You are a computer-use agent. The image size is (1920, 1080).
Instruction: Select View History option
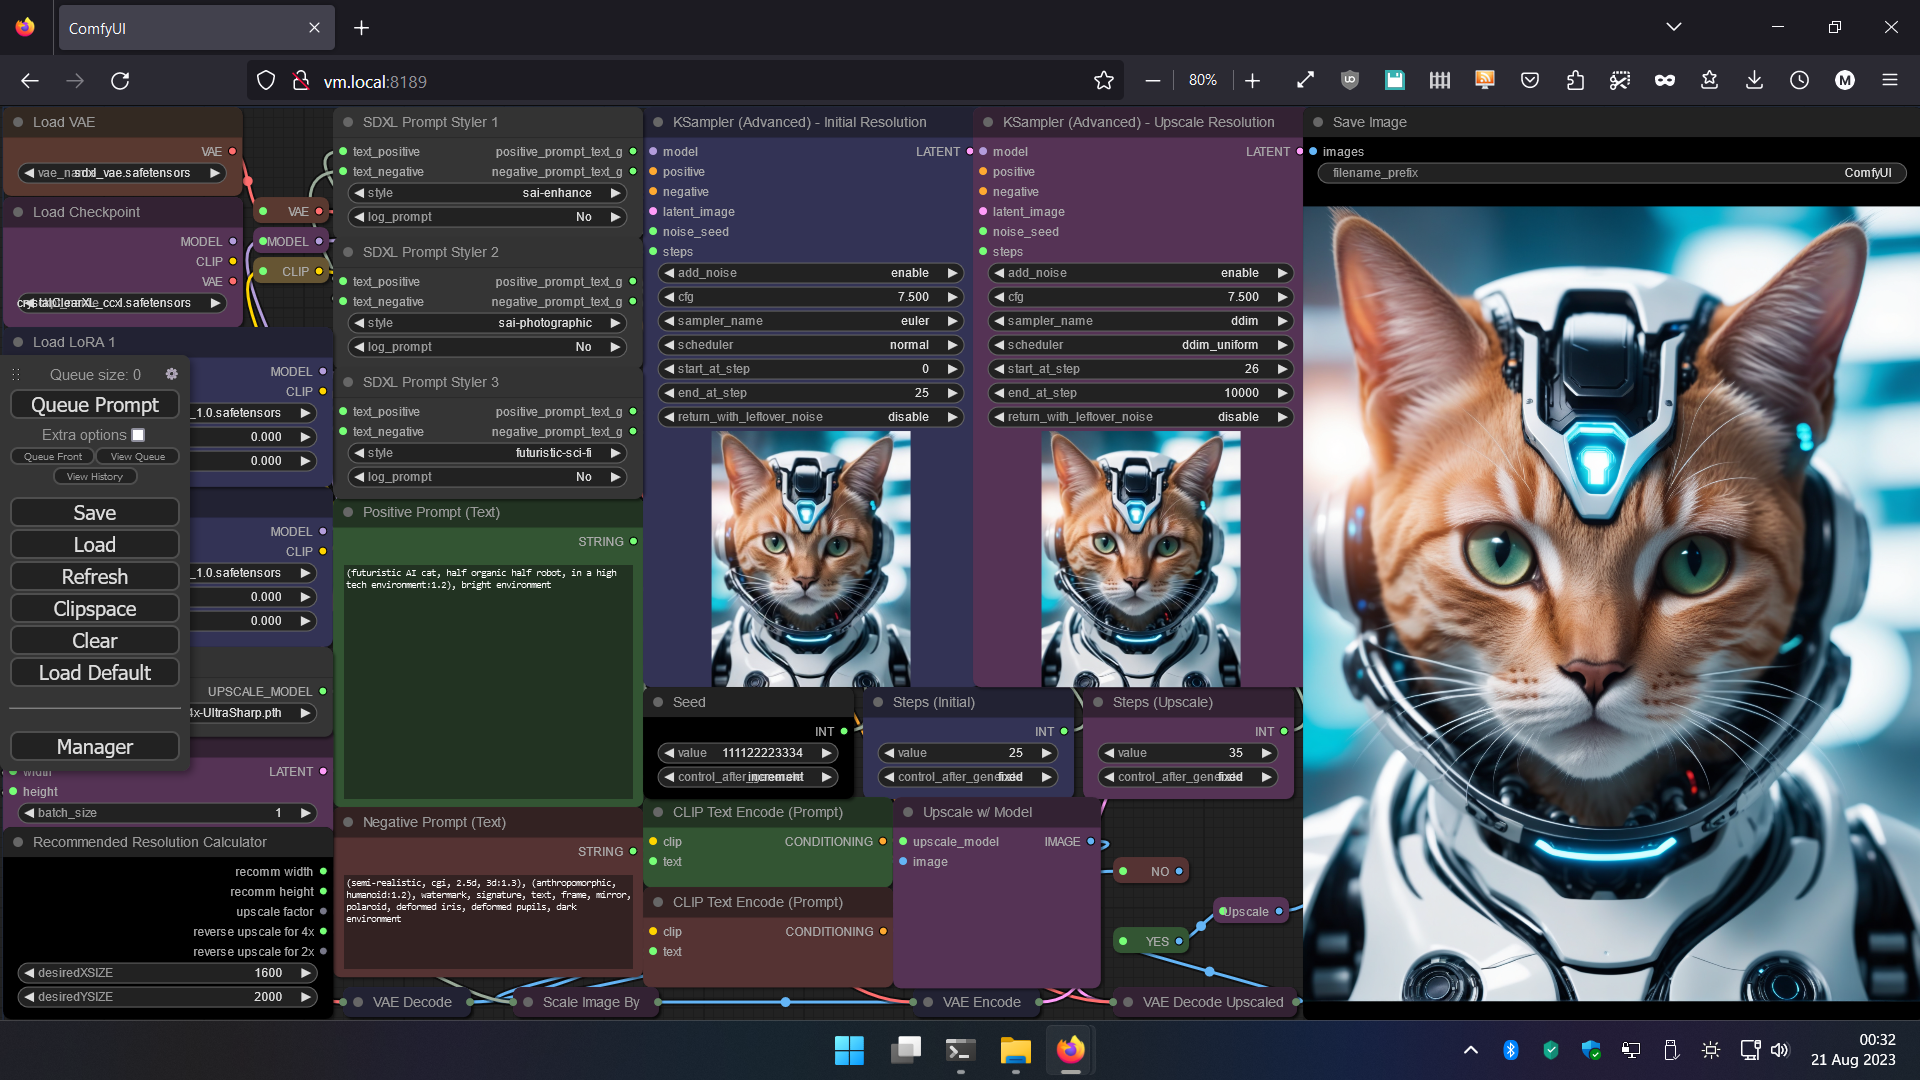94,476
